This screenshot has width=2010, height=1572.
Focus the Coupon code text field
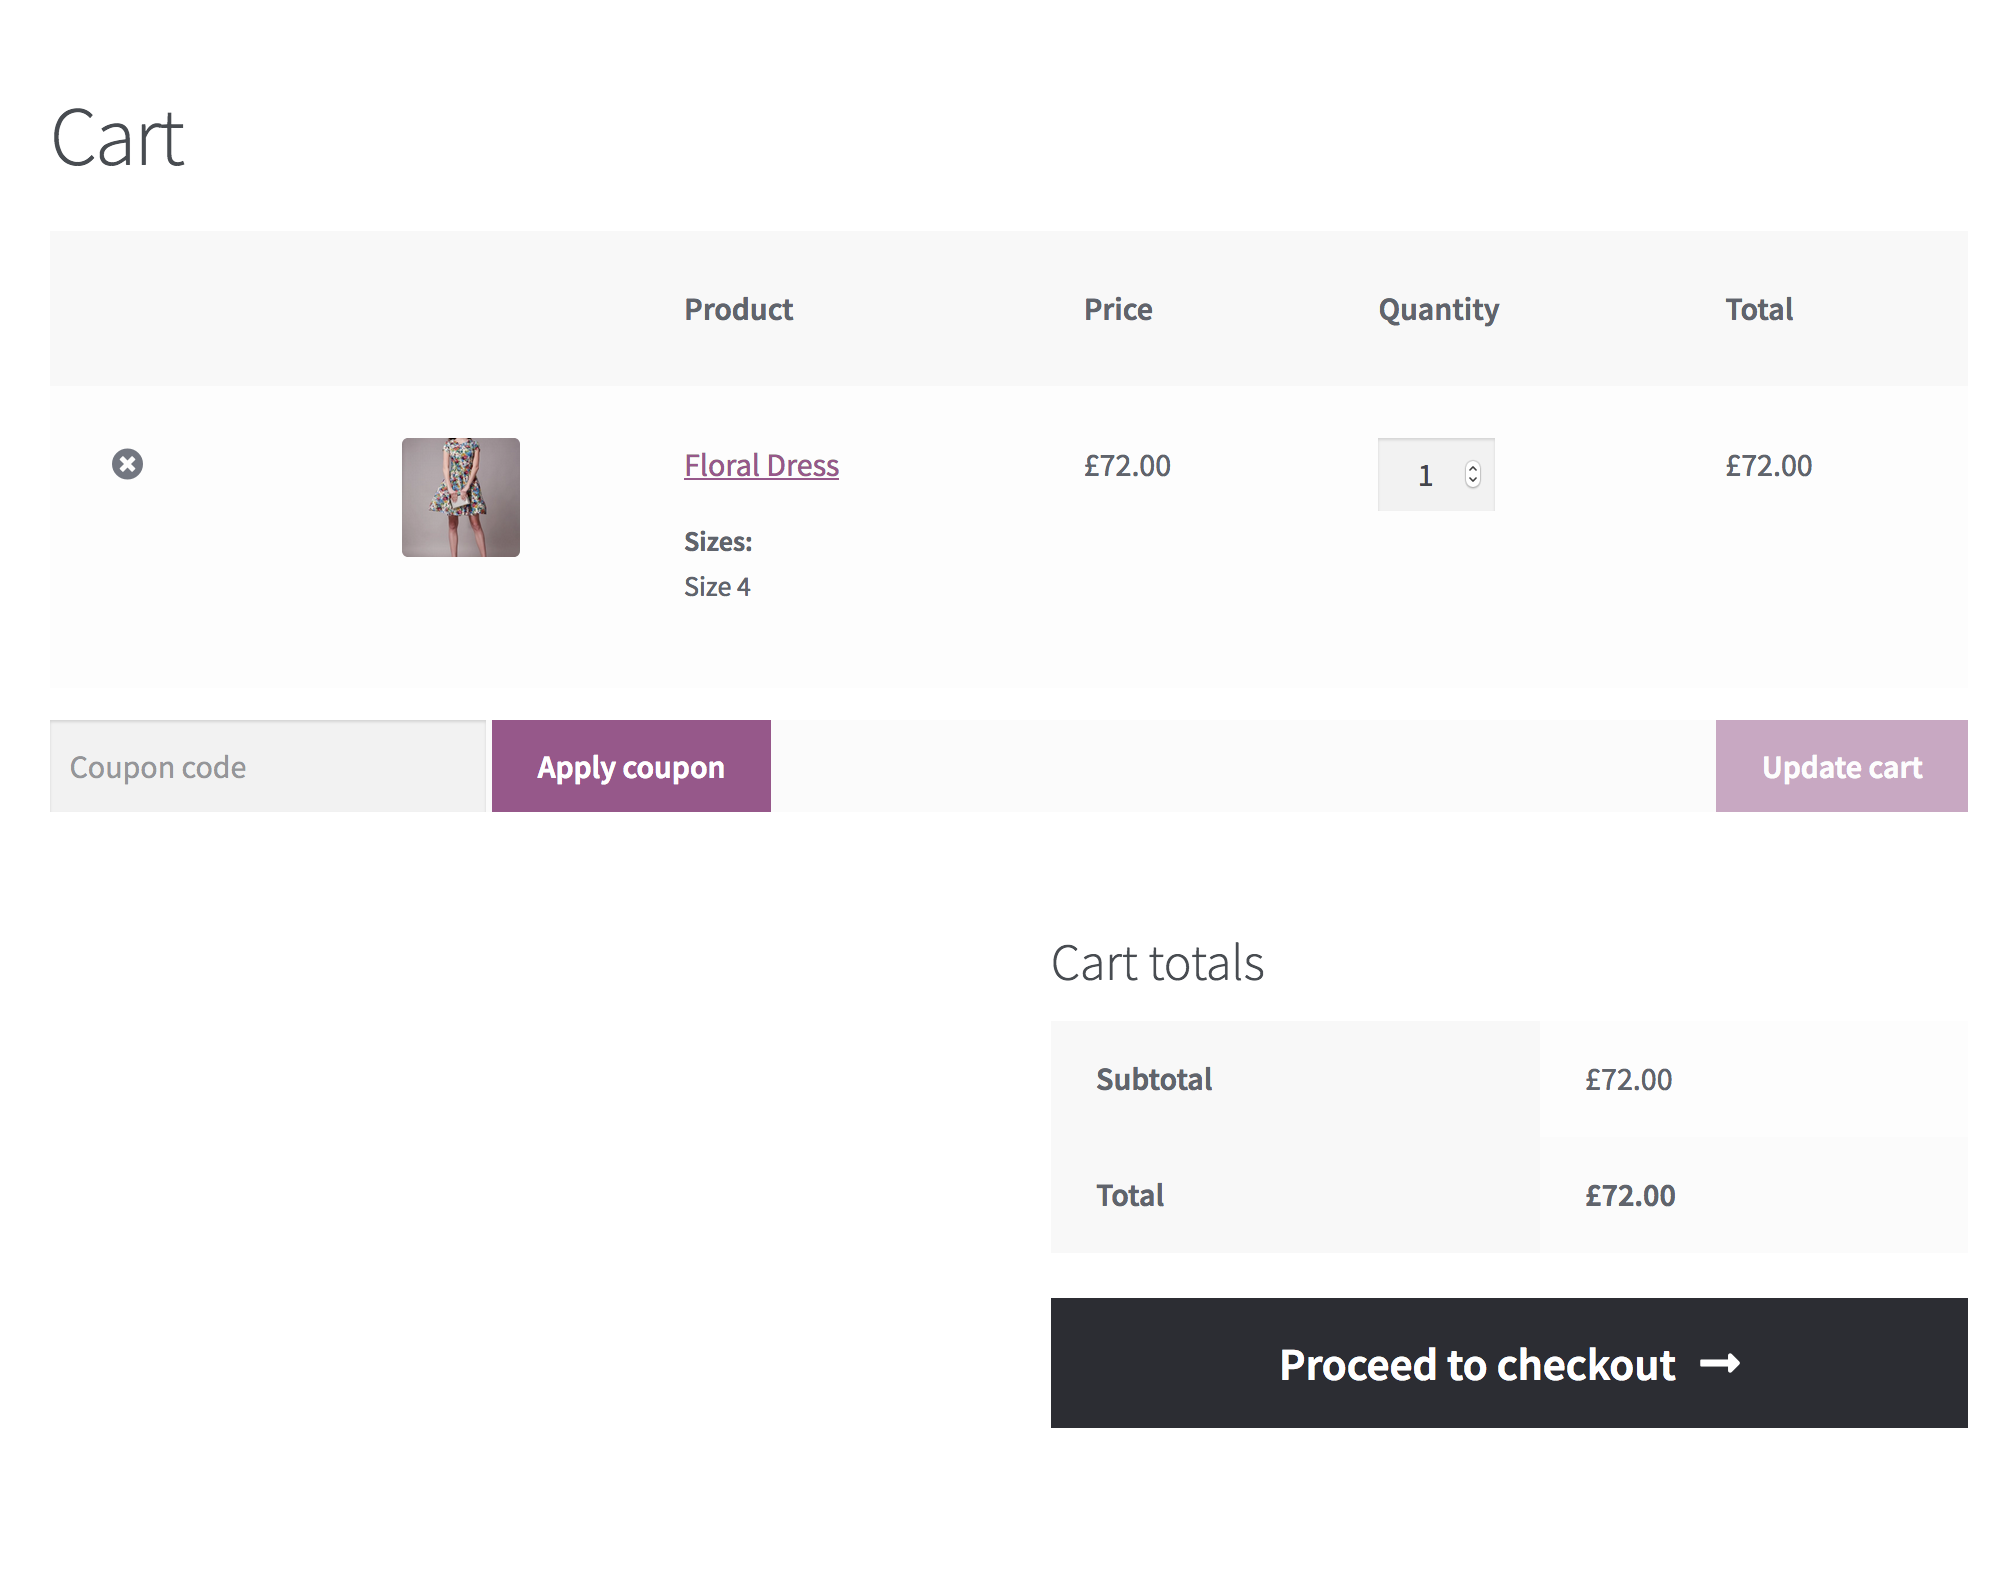268,766
